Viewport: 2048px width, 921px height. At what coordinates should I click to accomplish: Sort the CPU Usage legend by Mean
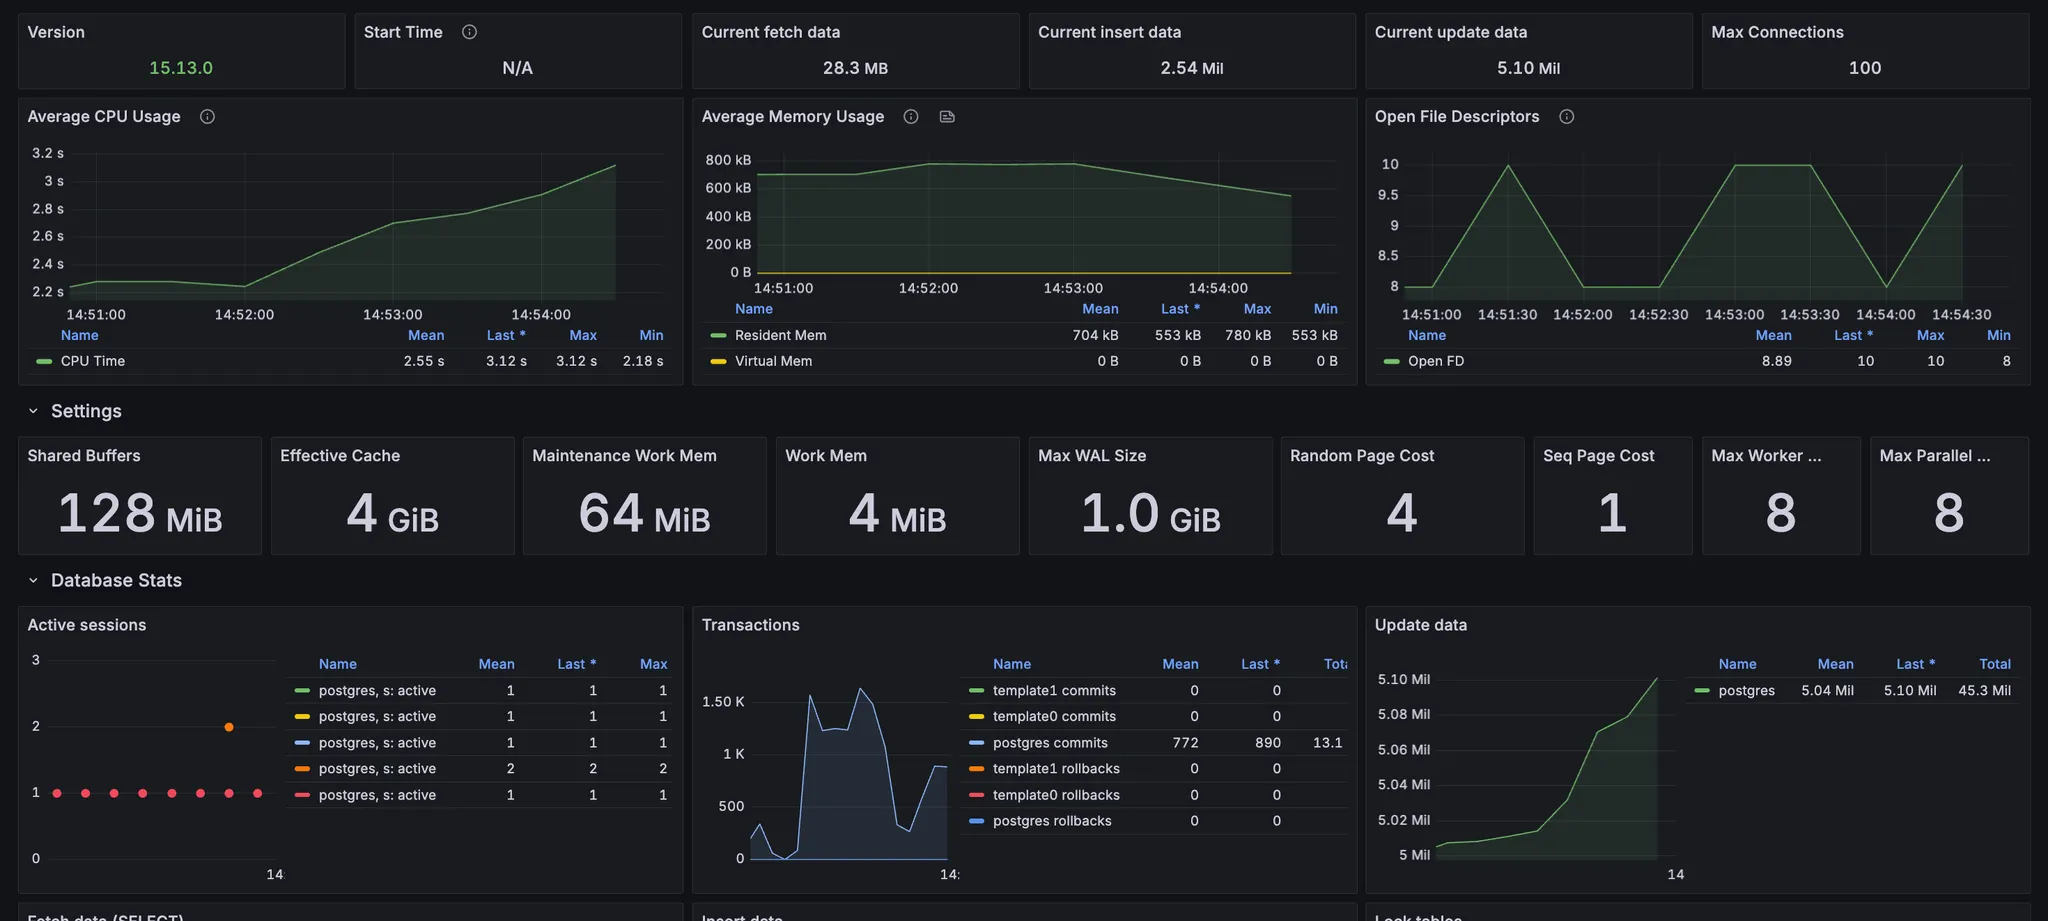(x=426, y=335)
